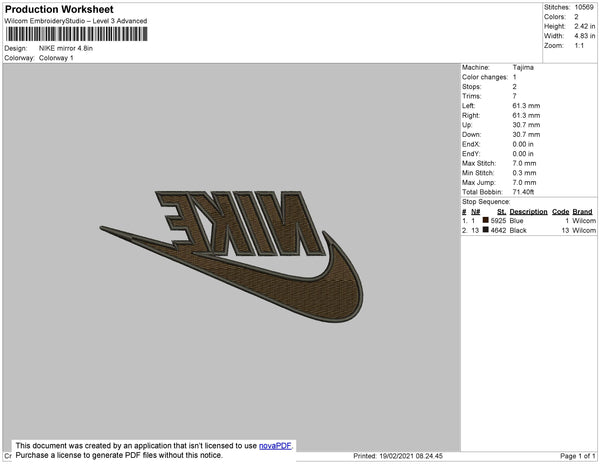
Task: Click the "Brand" column header
Action: (582, 212)
